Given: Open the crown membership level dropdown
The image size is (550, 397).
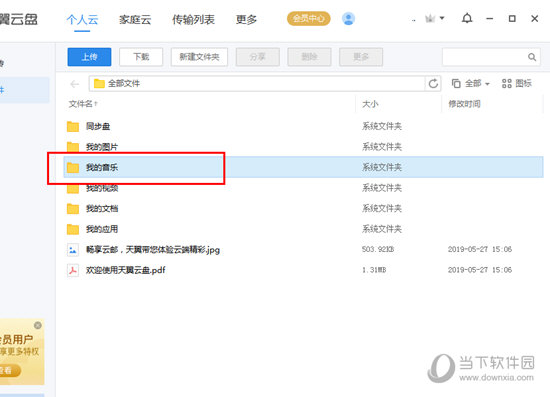Looking at the screenshot, I should click(x=435, y=18).
